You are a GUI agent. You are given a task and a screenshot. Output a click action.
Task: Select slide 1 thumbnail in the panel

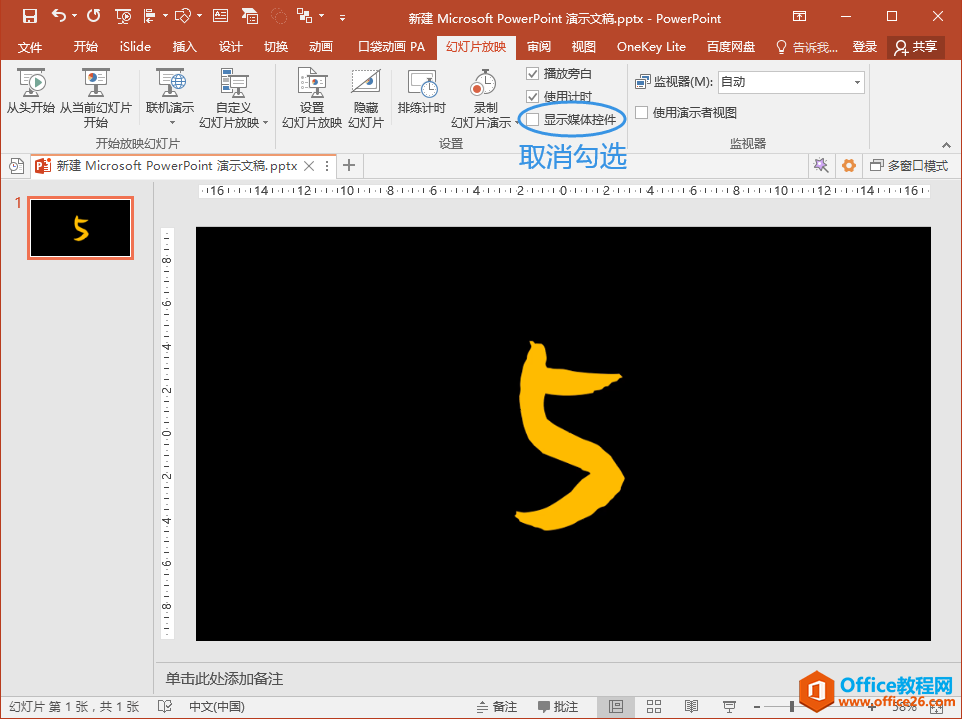pyautogui.click(x=80, y=228)
